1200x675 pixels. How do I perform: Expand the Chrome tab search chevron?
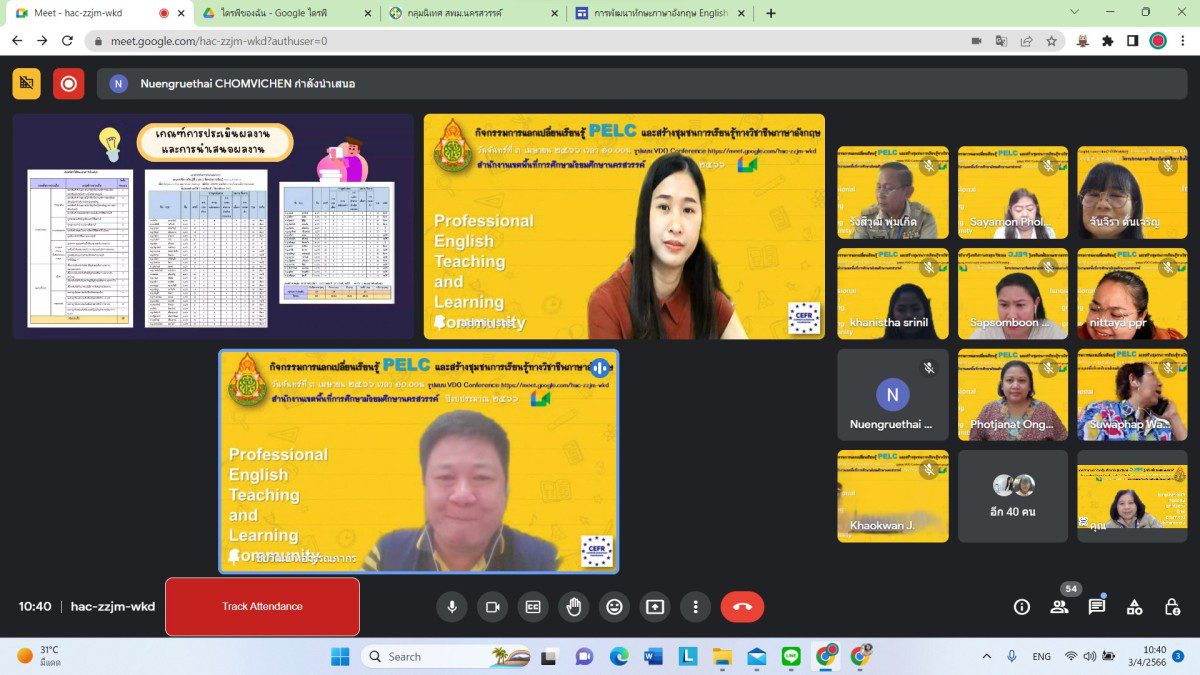(x=1074, y=12)
